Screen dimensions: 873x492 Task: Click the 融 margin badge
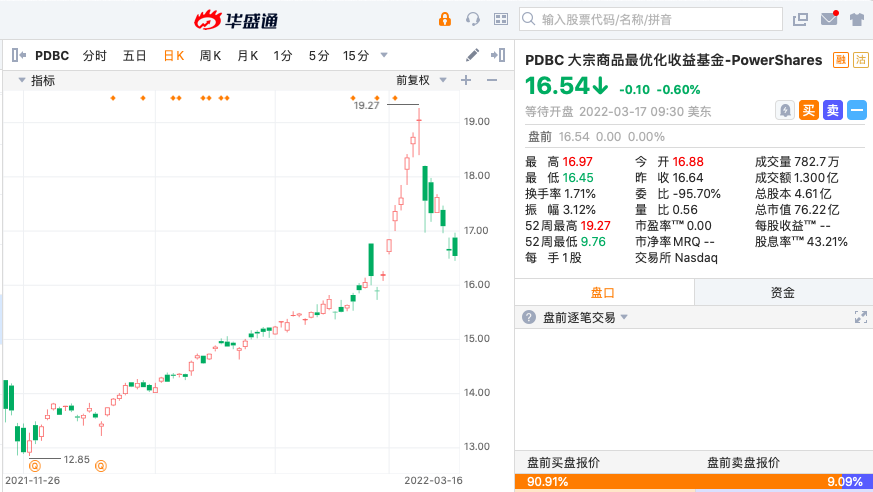coord(840,60)
